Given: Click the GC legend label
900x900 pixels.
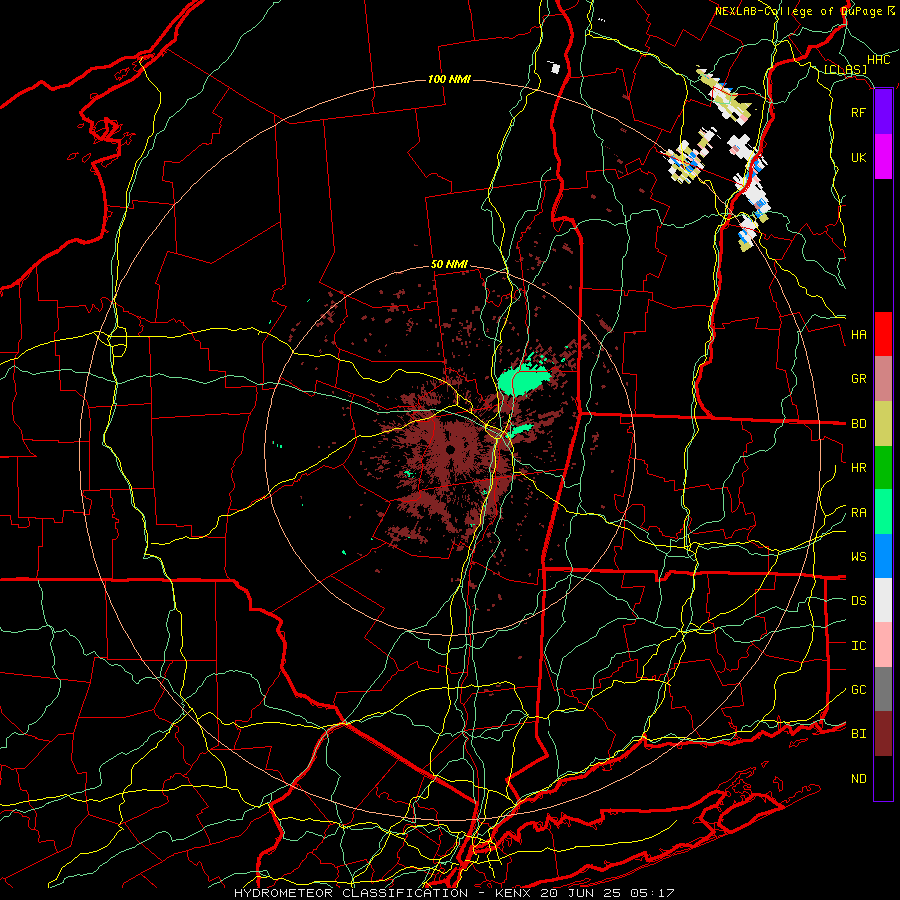Looking at the screenshot, I should 858,690.
